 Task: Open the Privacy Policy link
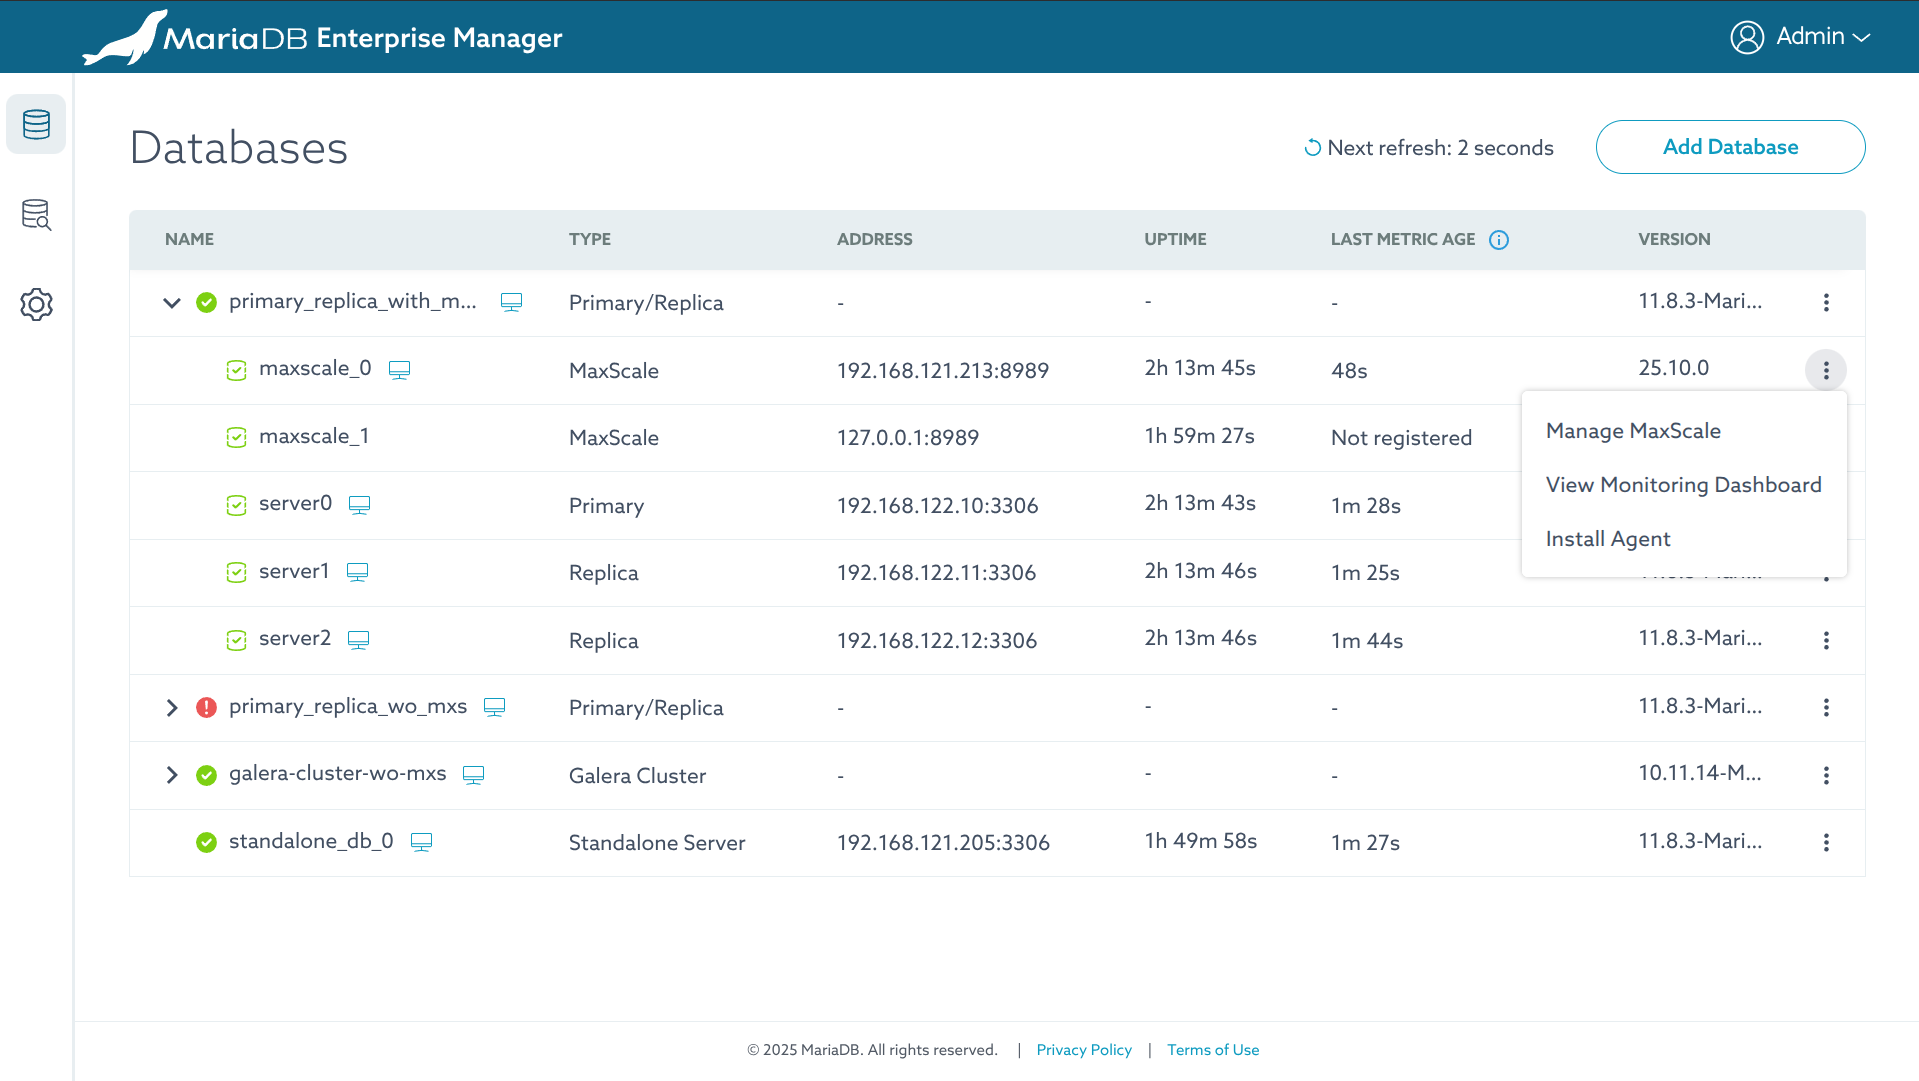1083,1050
